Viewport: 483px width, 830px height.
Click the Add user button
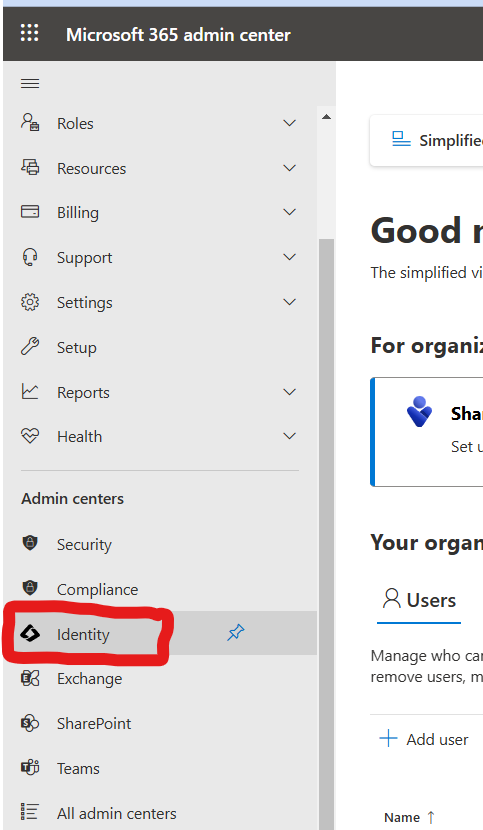pos(424,739)
